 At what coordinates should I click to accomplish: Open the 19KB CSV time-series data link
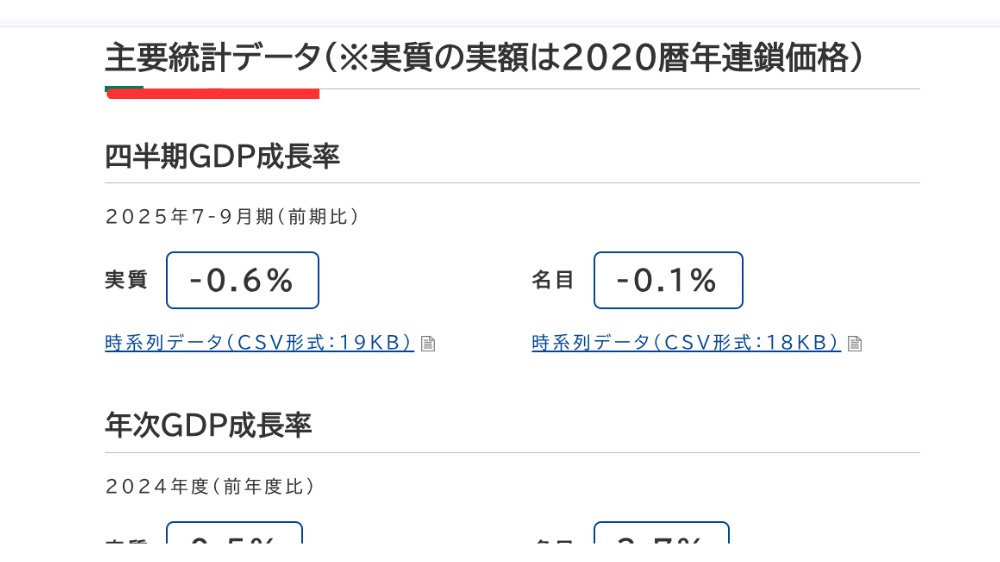tap(259, 343)
